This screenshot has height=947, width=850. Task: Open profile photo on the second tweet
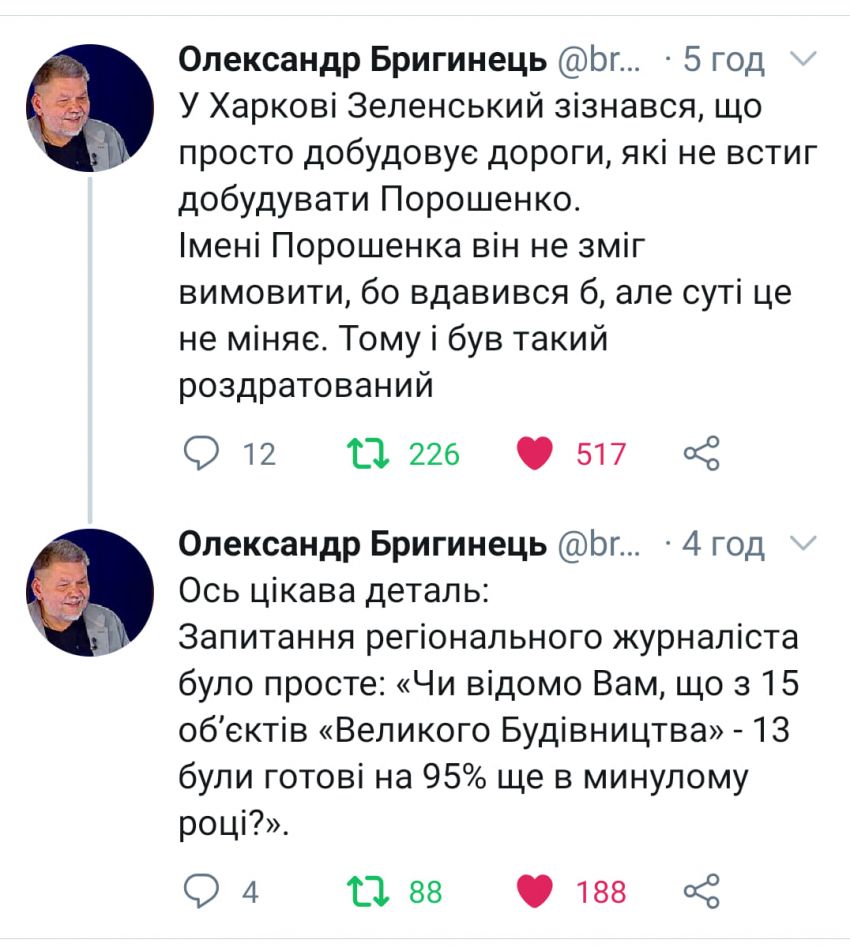click(x=90, y=592)
